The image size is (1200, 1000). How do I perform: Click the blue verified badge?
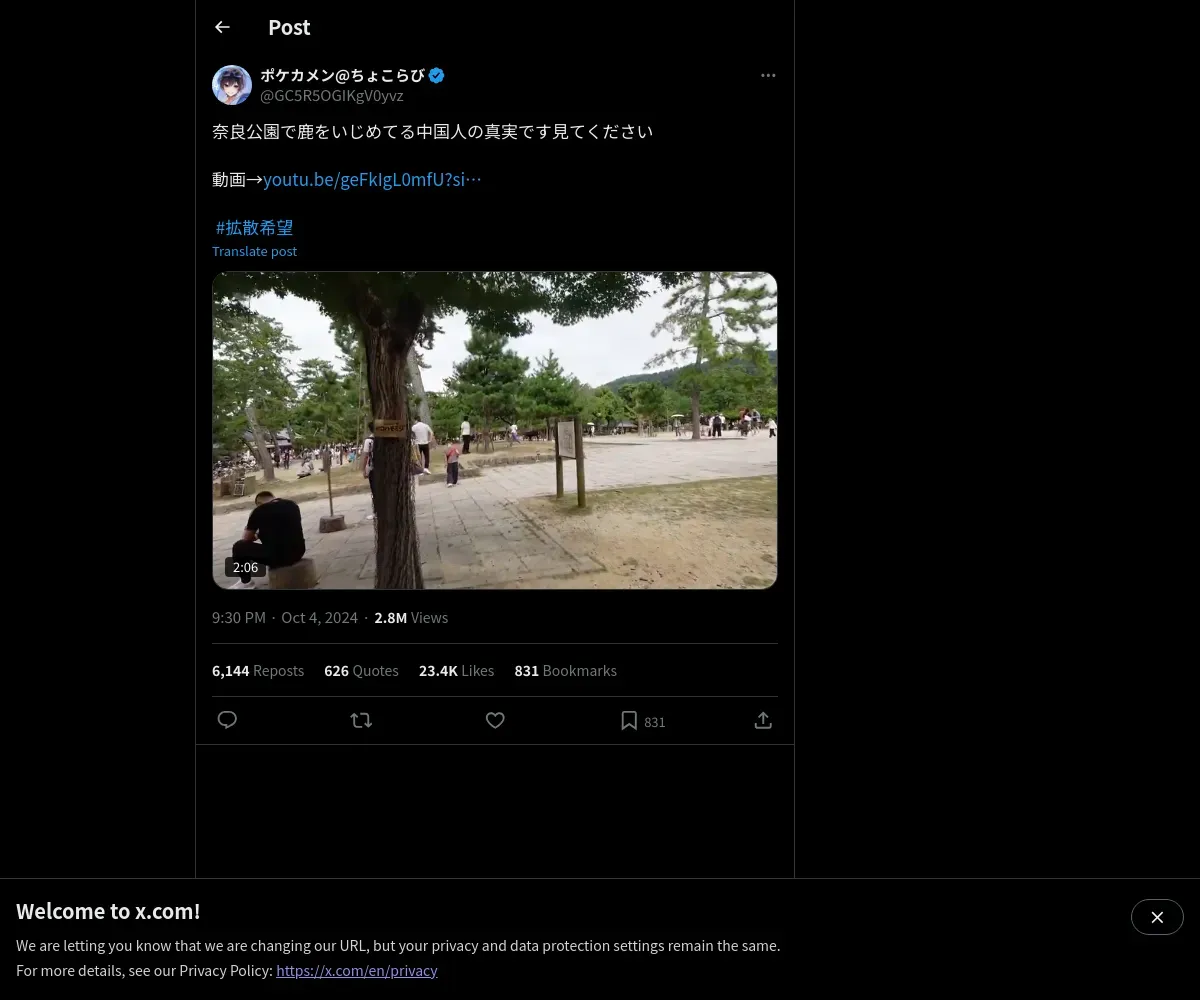(437, 75)
